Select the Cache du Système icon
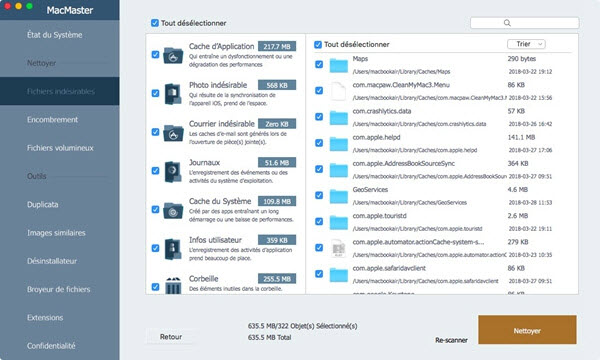This screenshot has width=600, height=360. pyautogui.click(x=173, y=210)
